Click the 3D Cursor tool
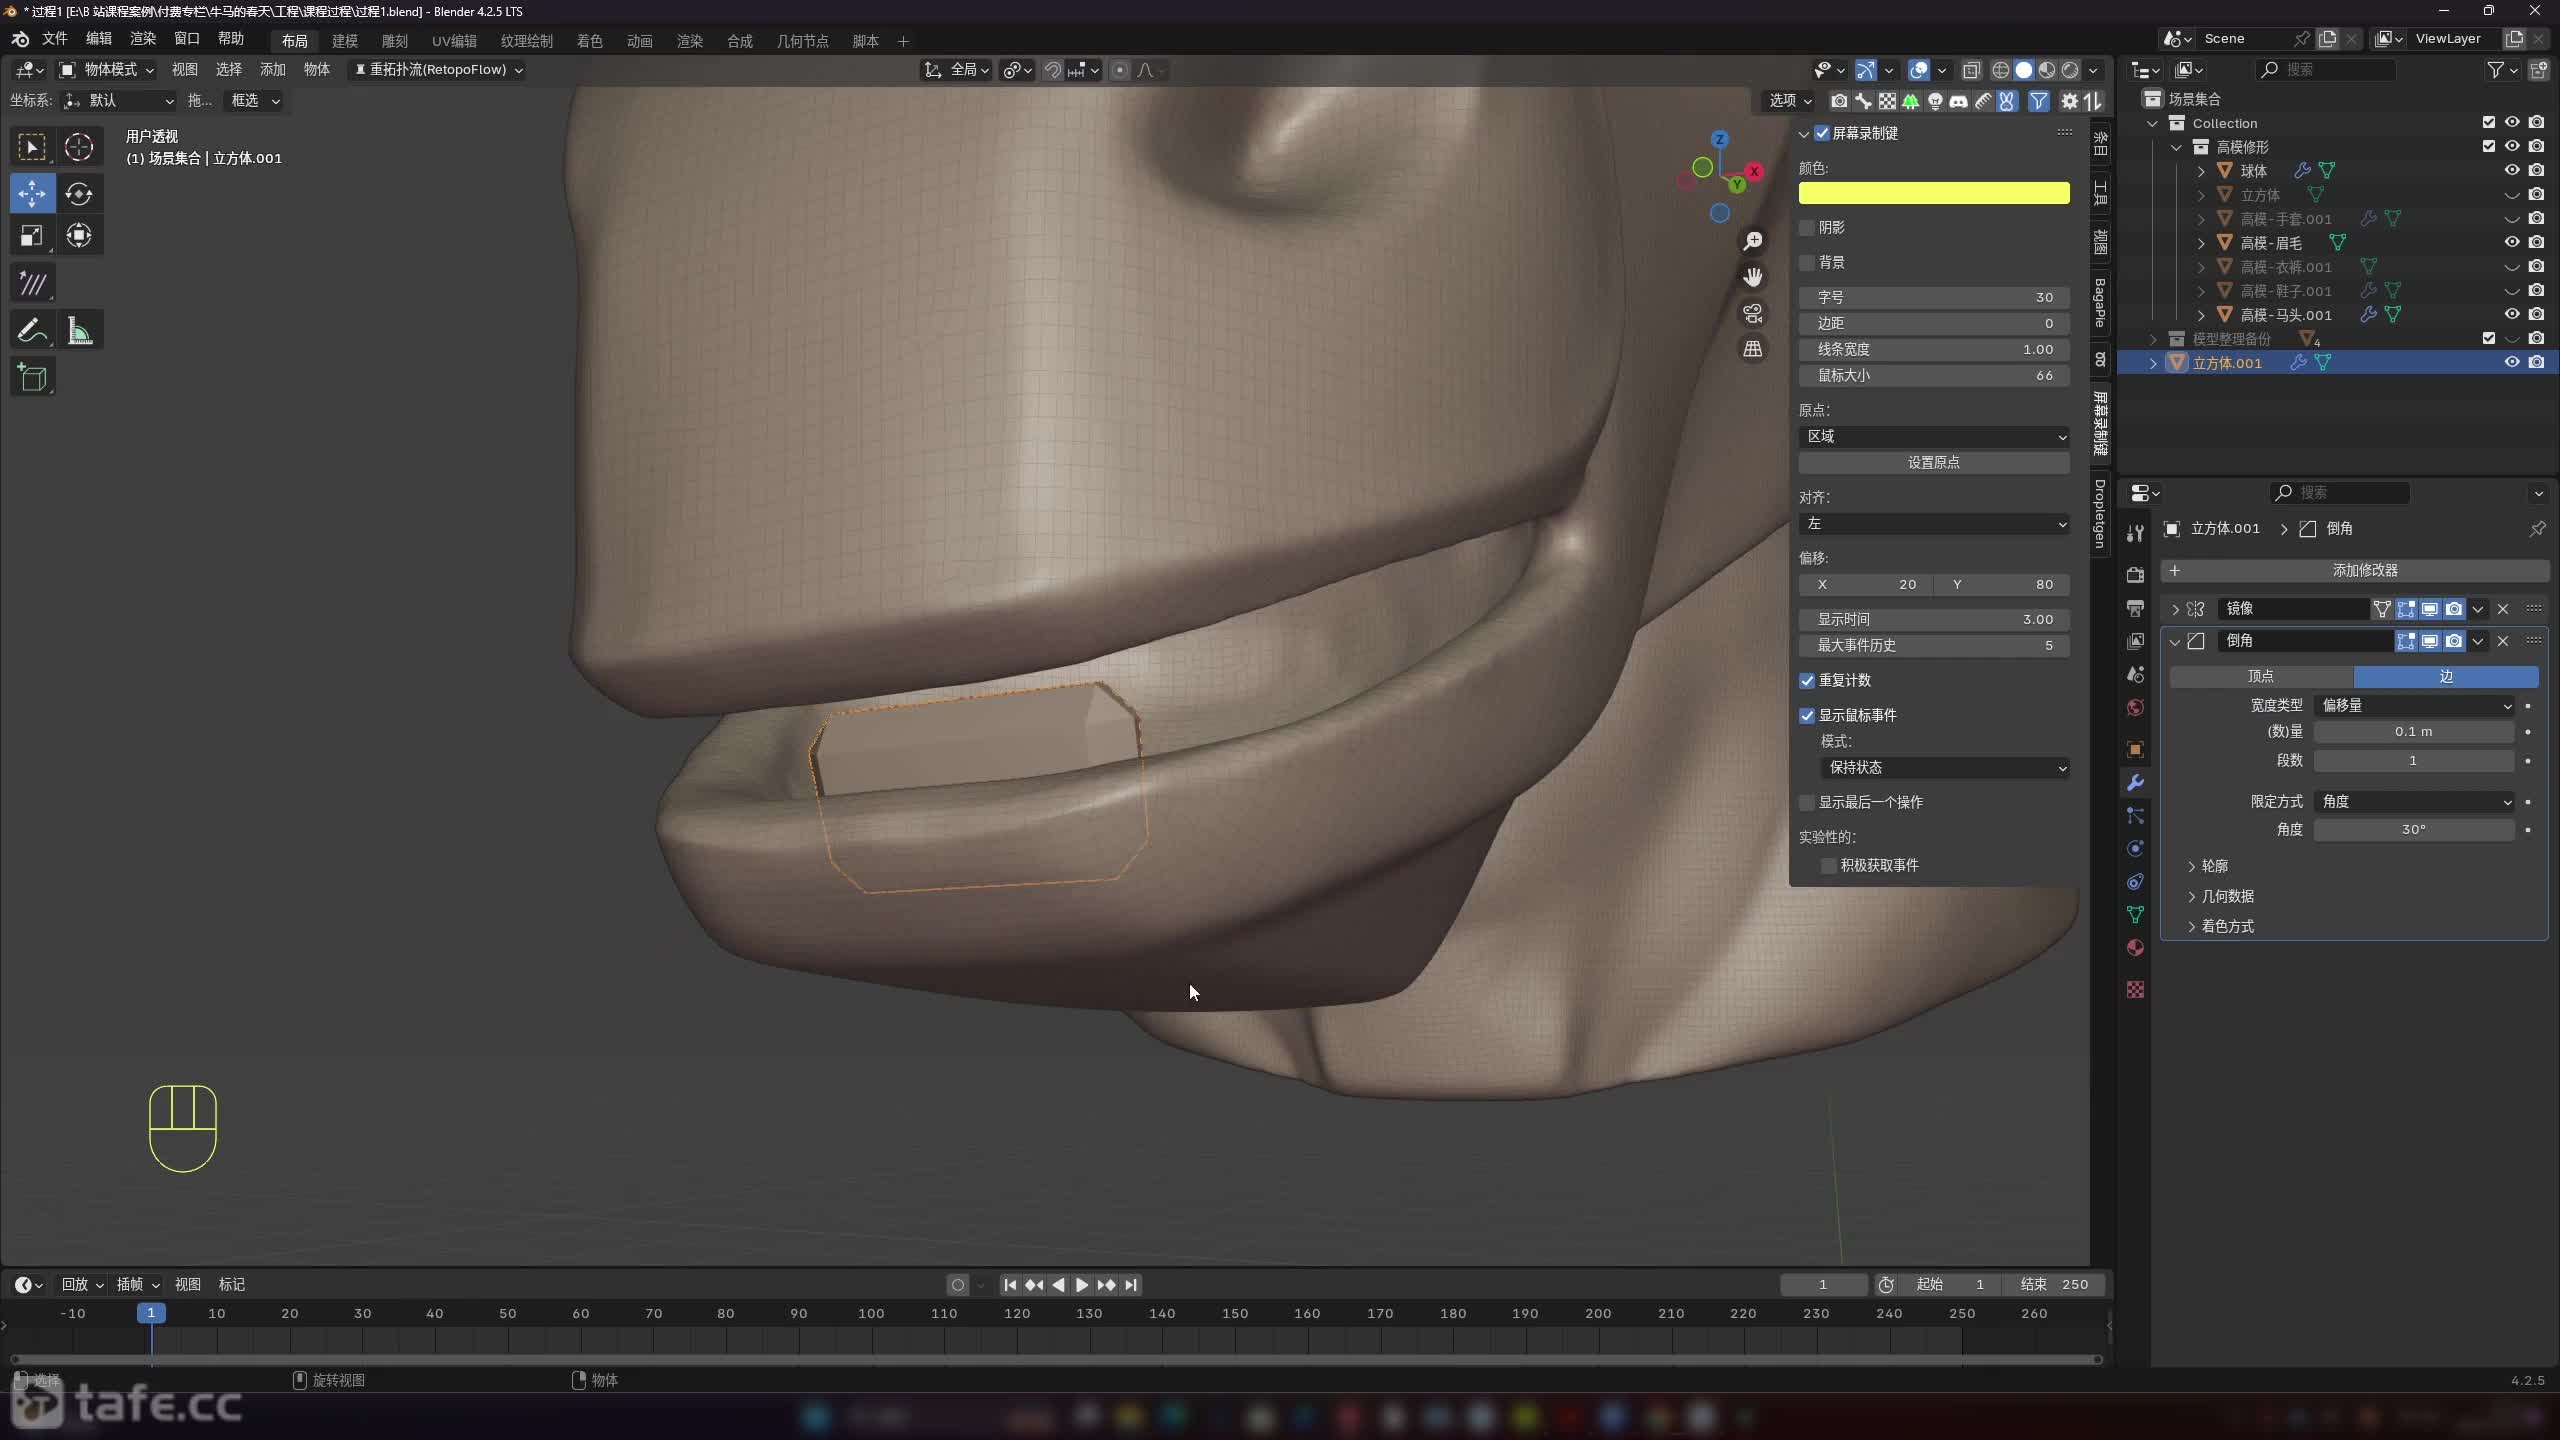Viewport: 2560px width, 1440px height. point(78,147)
